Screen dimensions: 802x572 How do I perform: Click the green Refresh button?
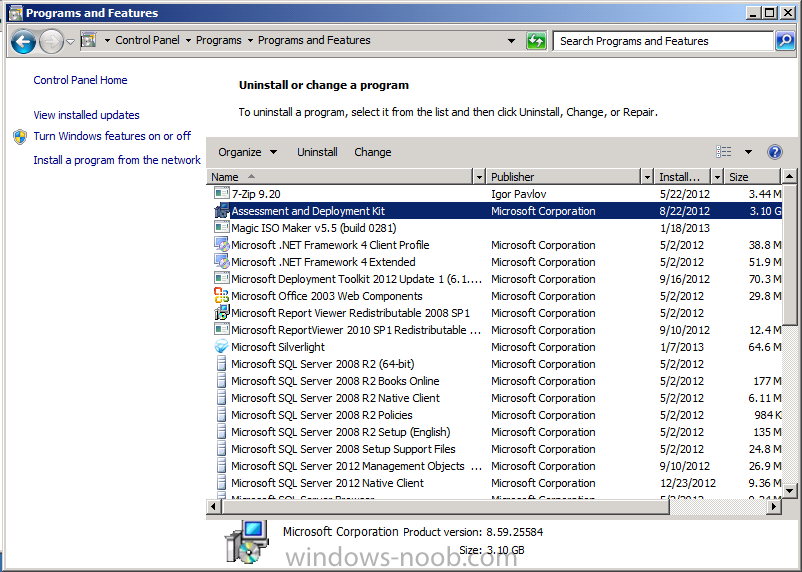536,41
